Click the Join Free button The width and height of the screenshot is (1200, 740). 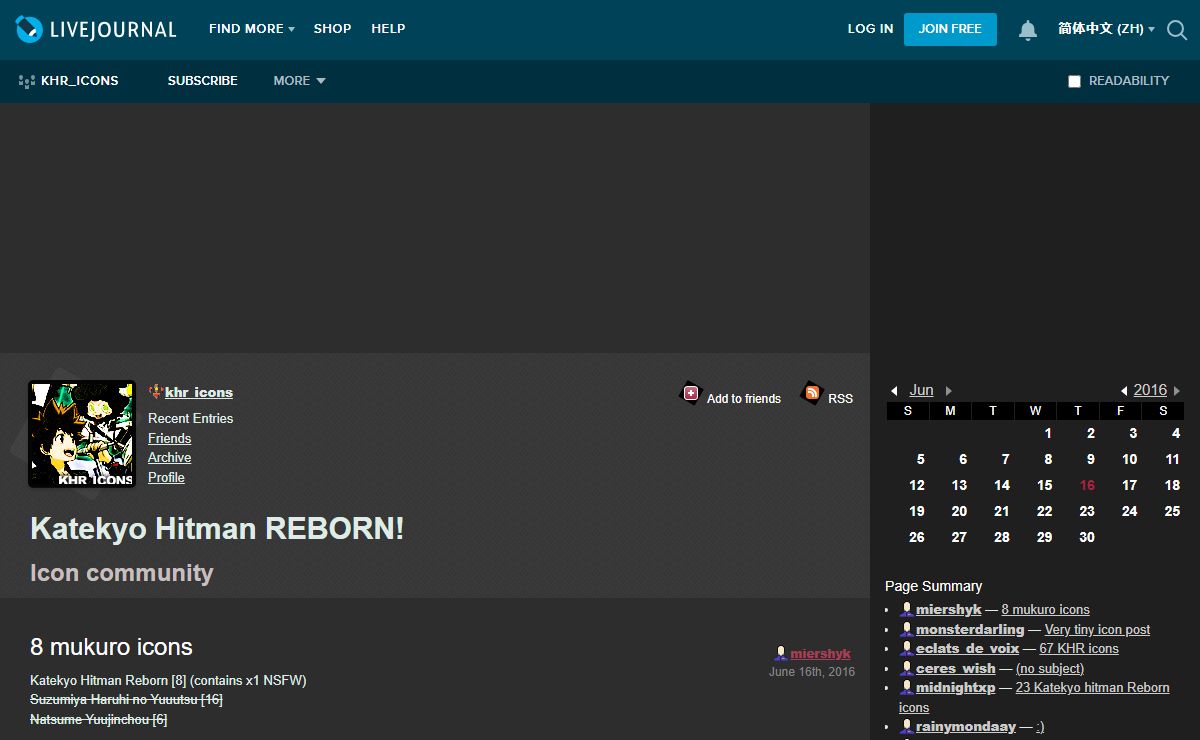coord(950,29)
